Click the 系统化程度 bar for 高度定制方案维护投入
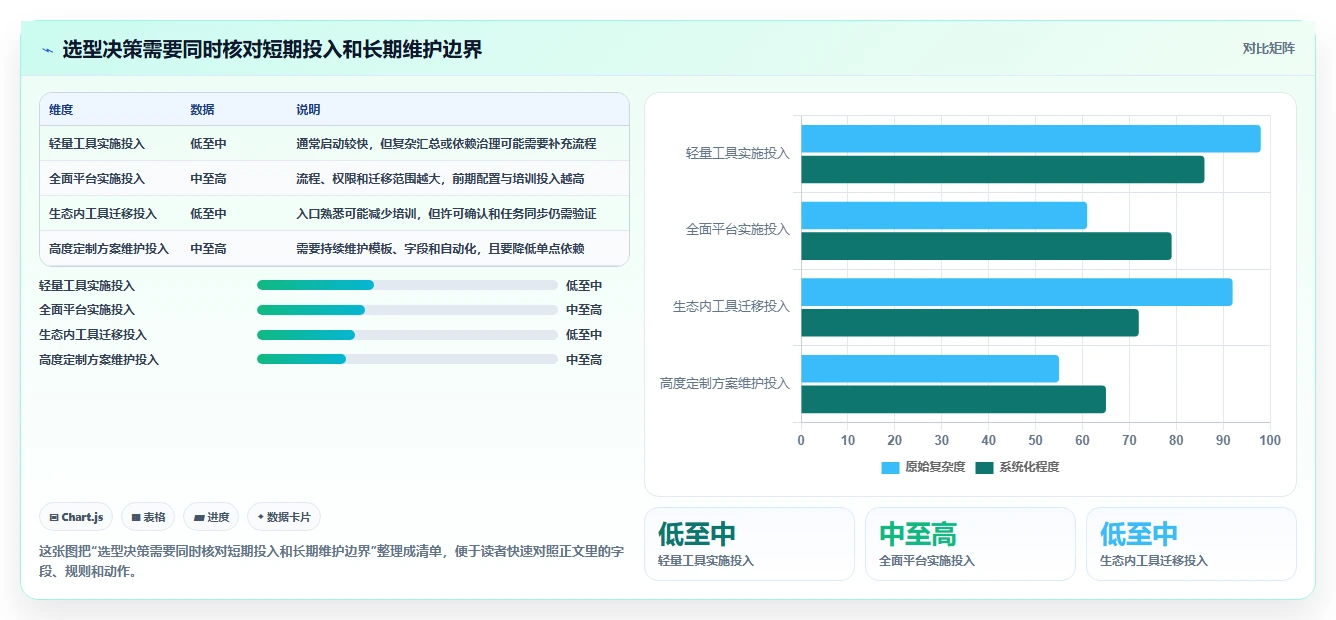 pos(953,400)
